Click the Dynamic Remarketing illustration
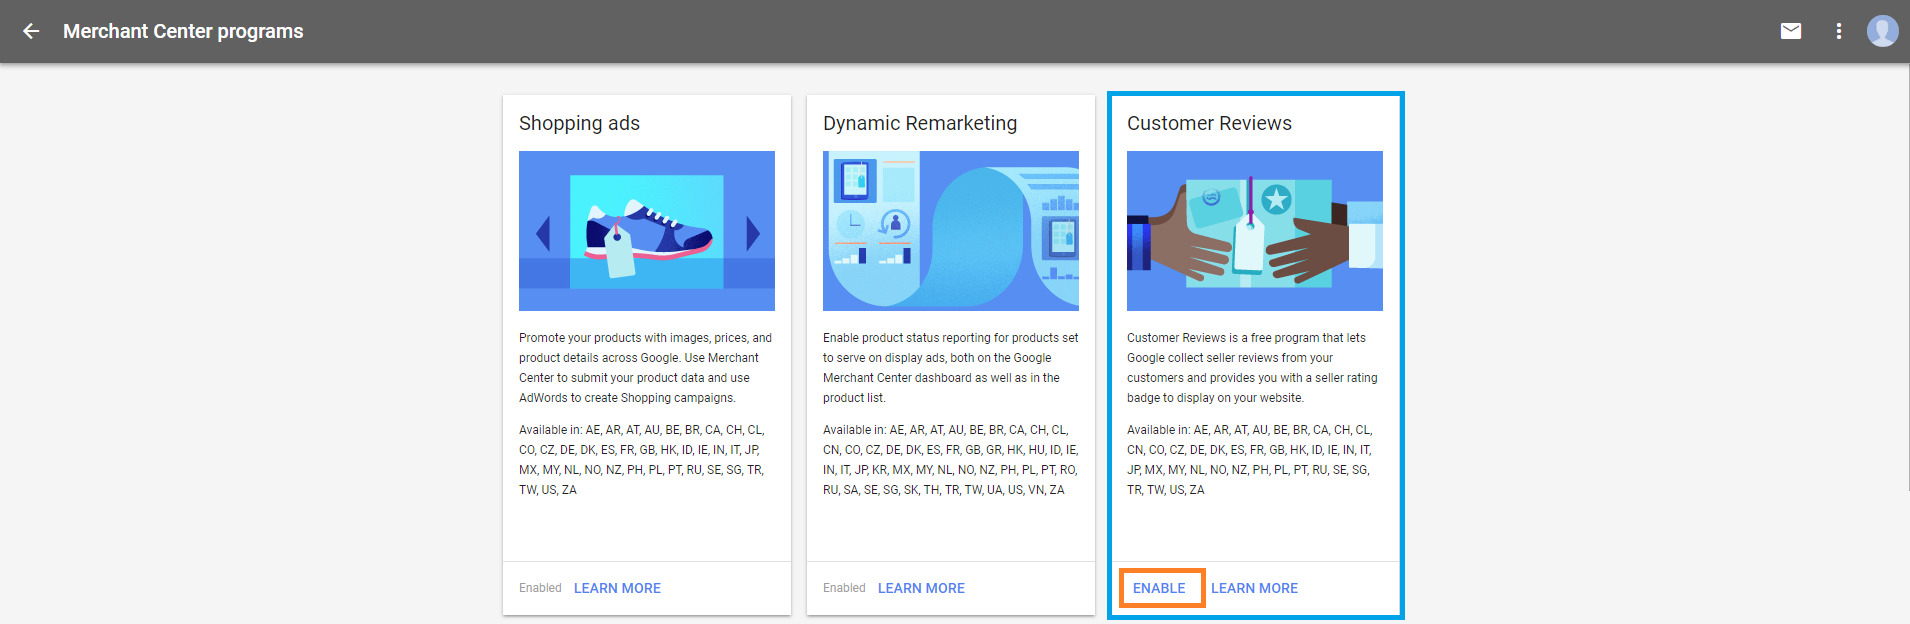Screen dimensions: 1910x624 coord(951,231)
